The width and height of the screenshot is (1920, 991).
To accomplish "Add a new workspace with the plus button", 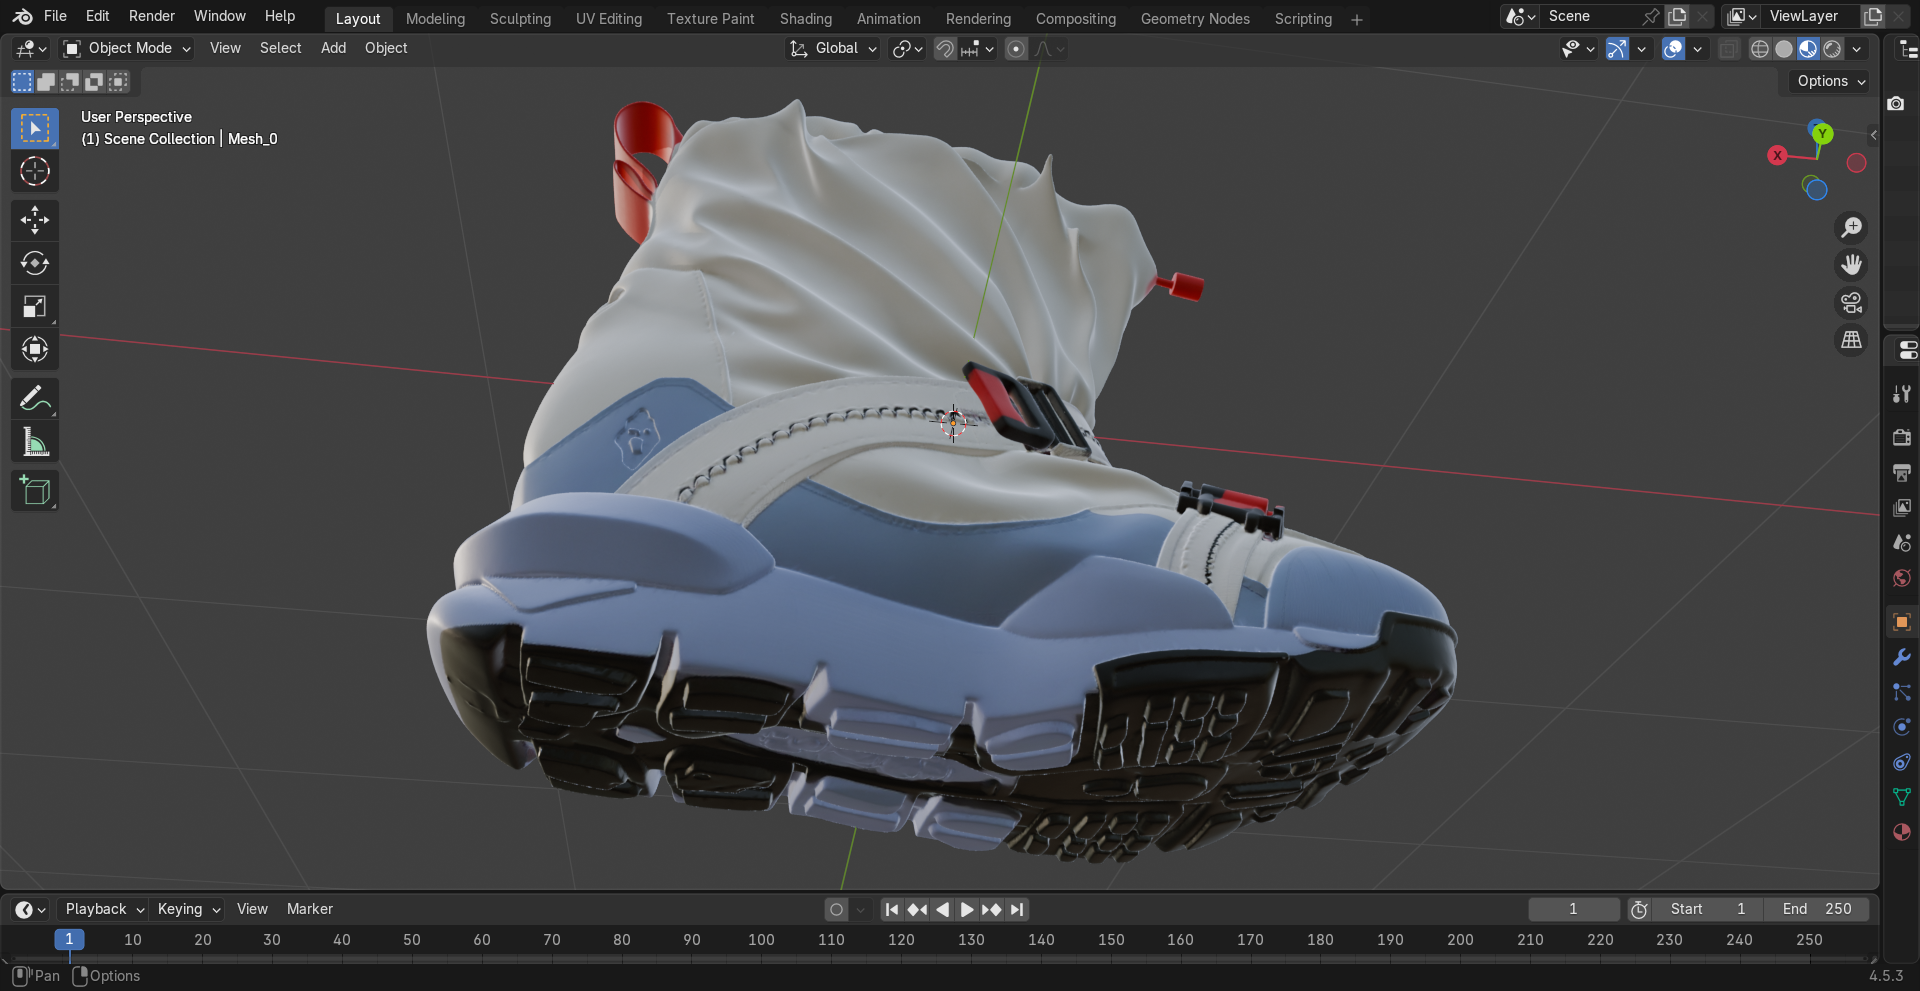I will [x=1357, y=19].
